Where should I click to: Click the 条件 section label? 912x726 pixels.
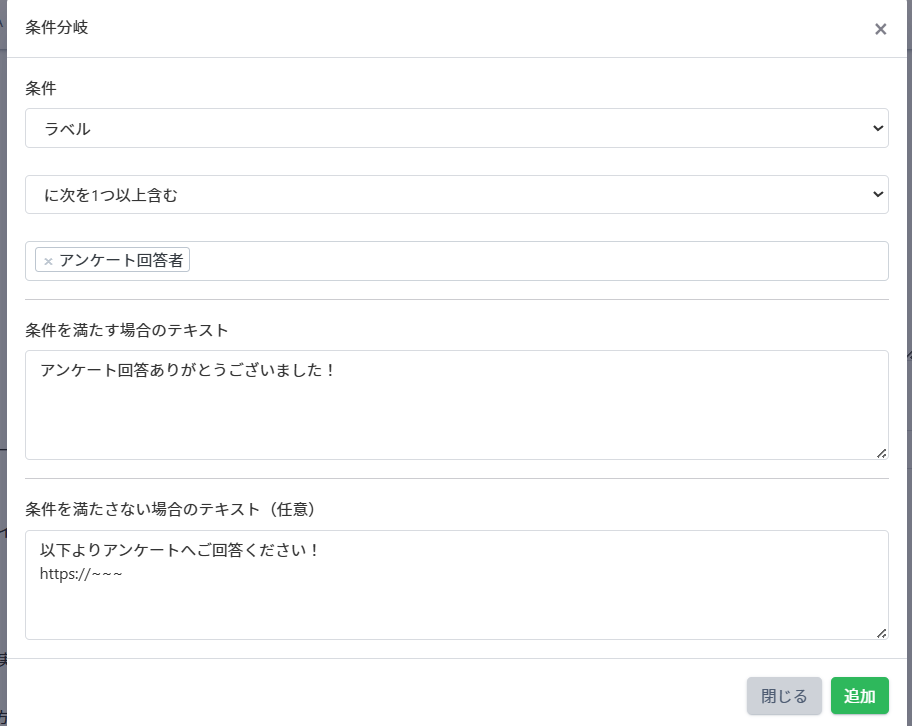coord(41,88)
